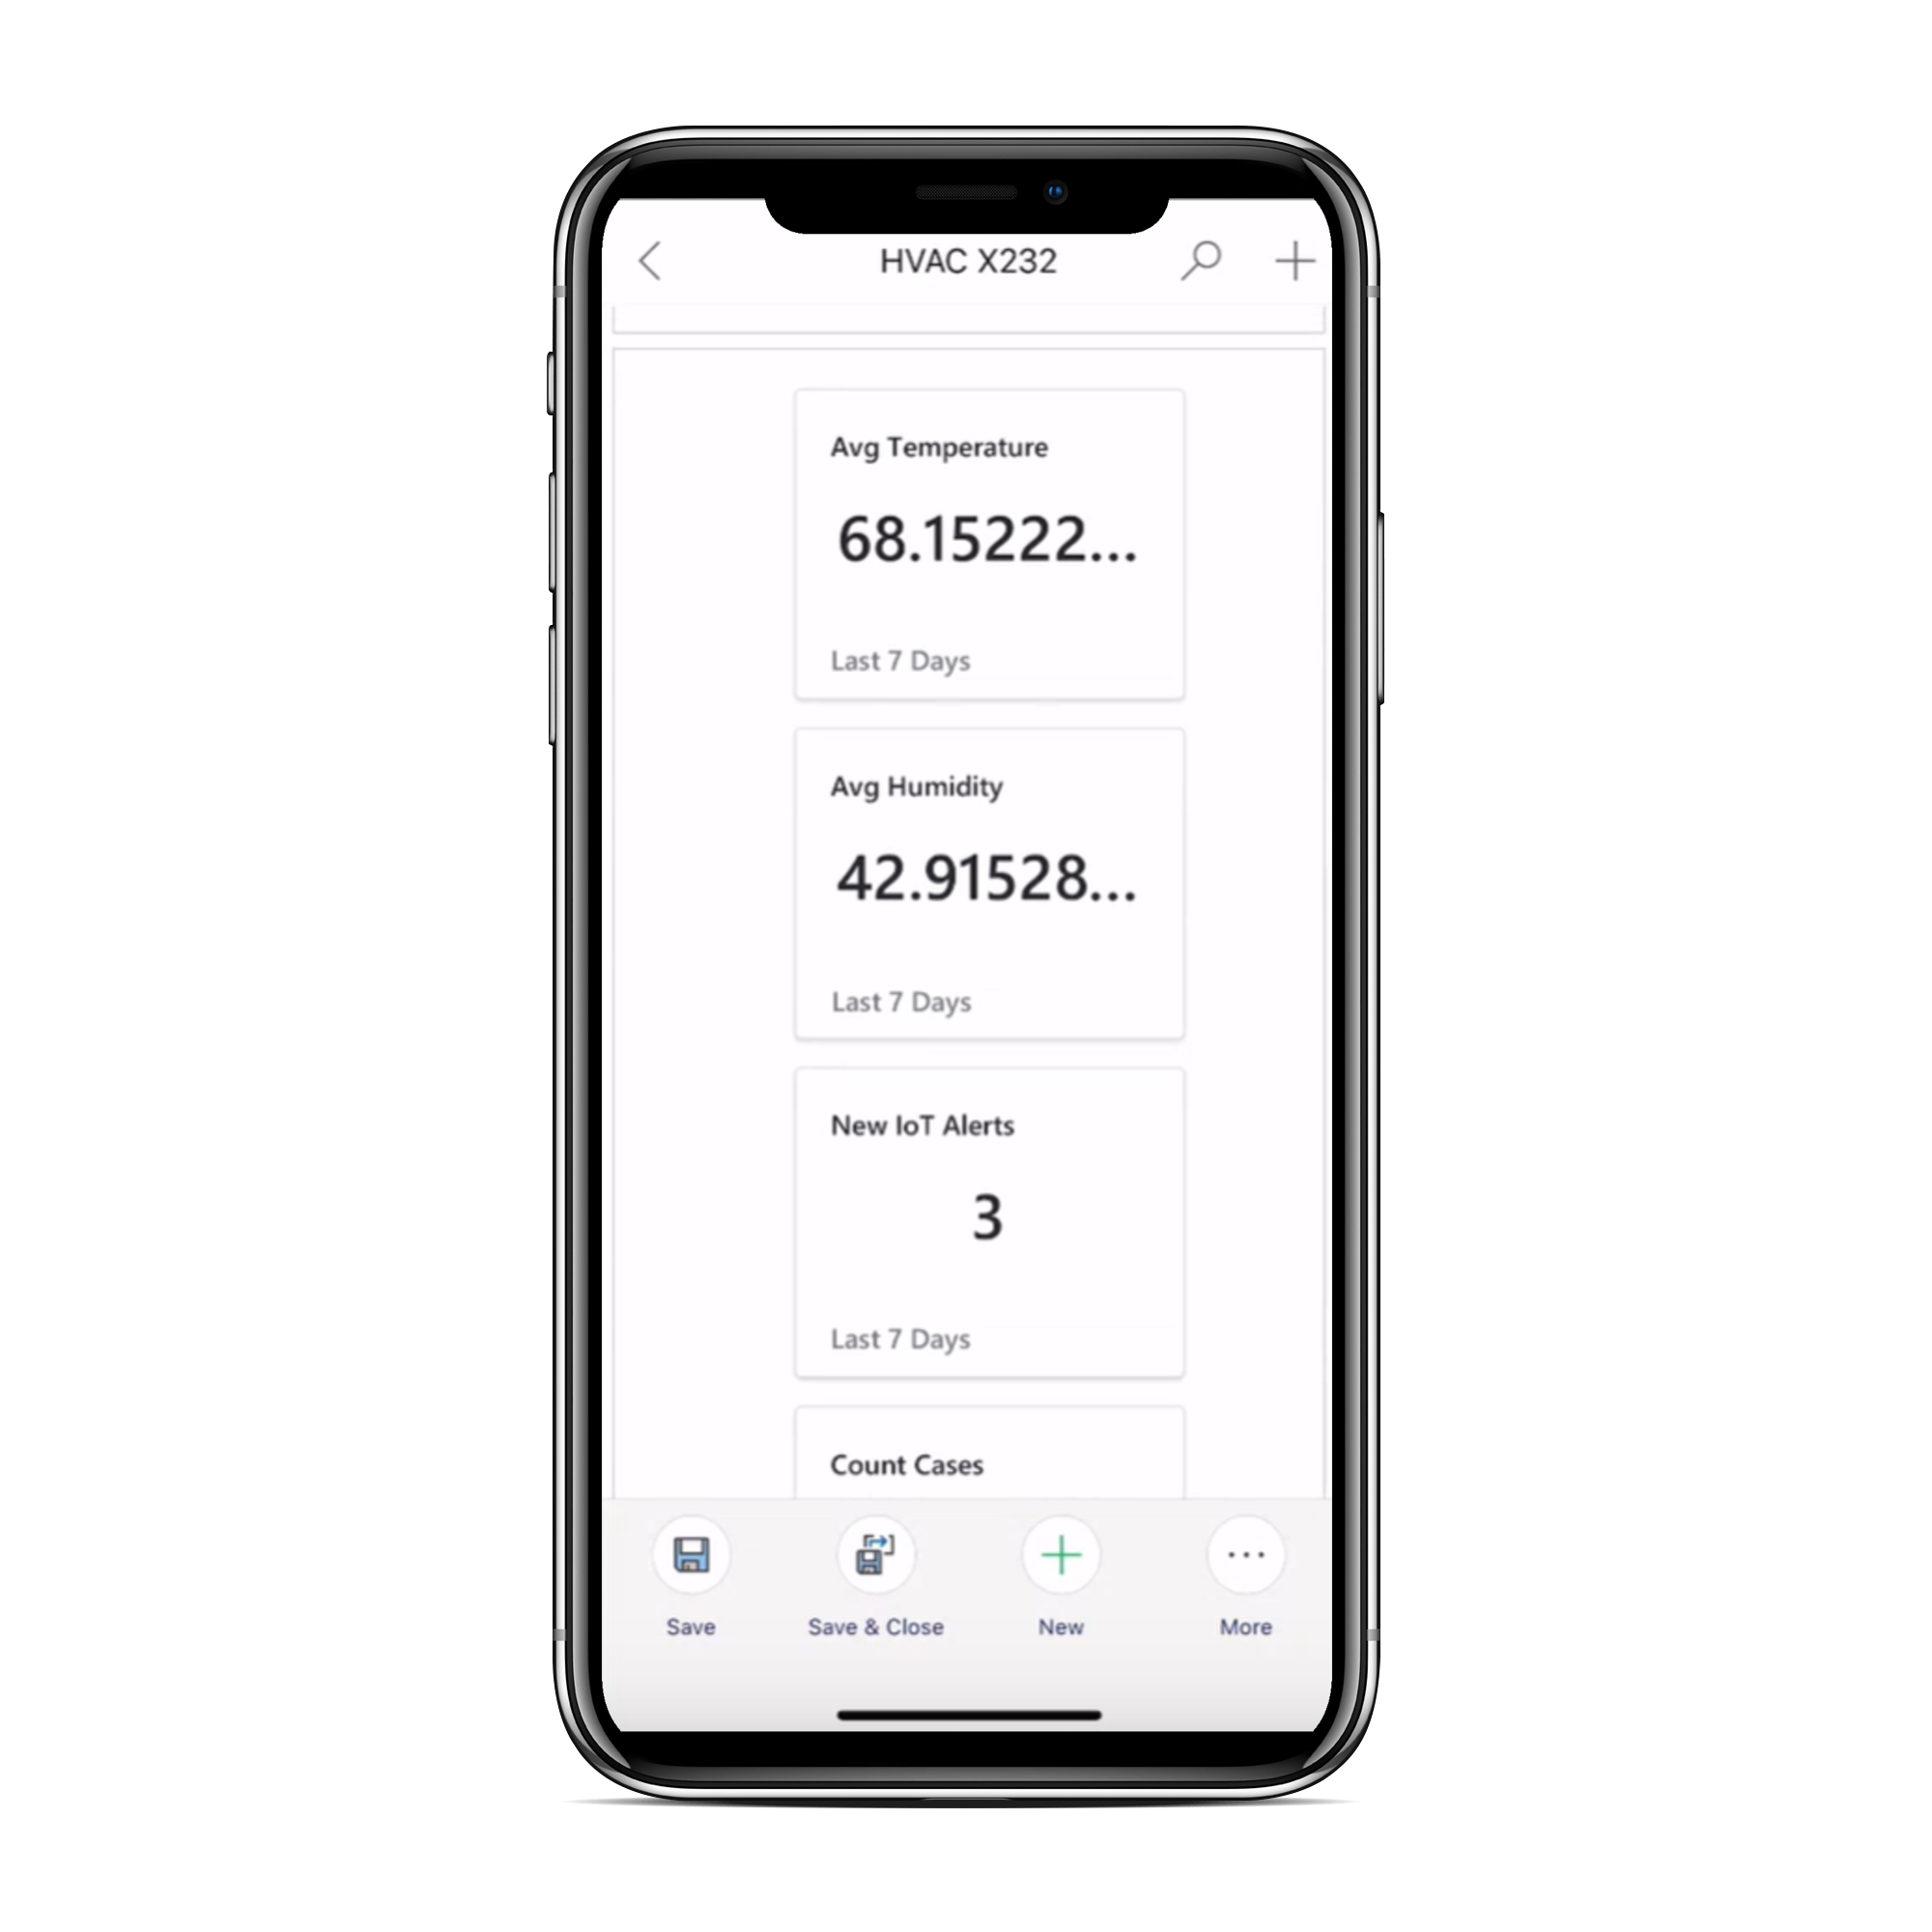Select HVAC X232 title menu
Image resolution: width=1932 pixels, height=1932 pixels.
pyautogui.click(x=964, y=262)
